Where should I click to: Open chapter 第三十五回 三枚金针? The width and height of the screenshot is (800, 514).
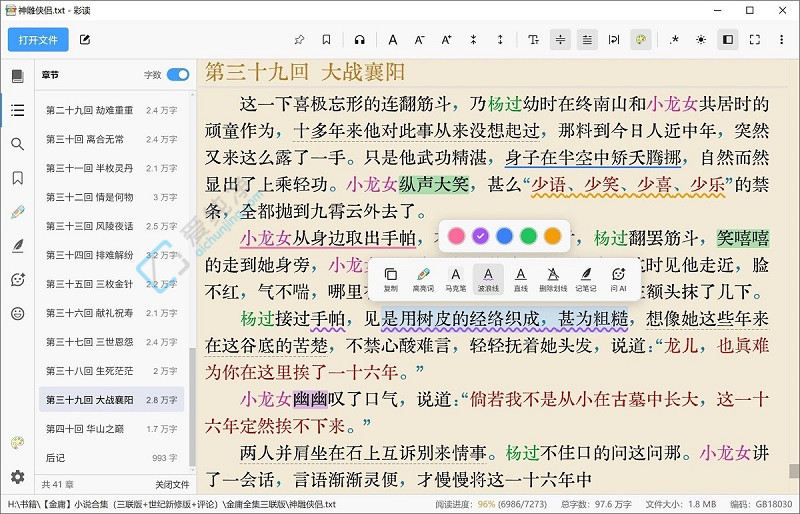coord(111,284)
